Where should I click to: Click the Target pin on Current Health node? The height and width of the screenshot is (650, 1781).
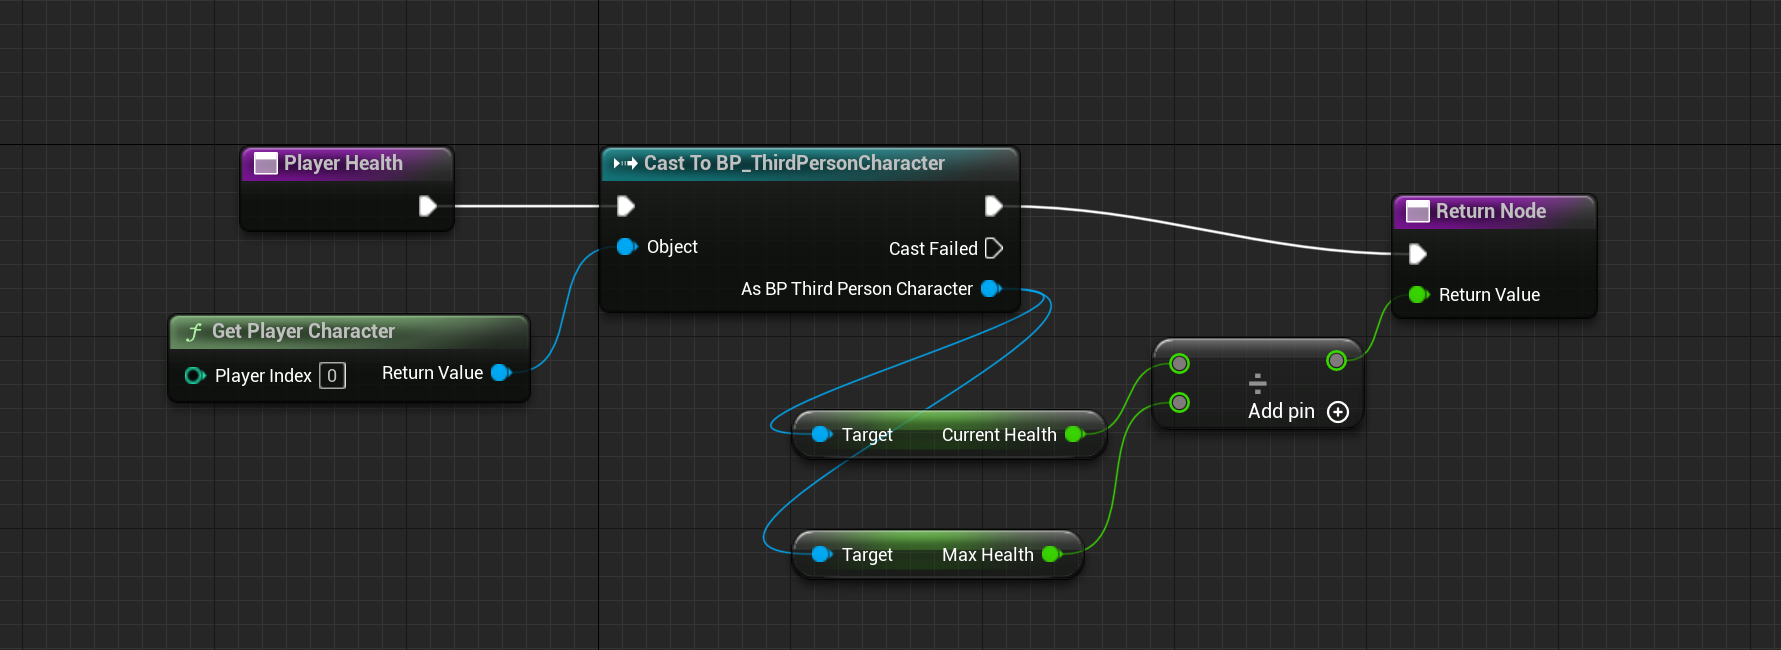pos(822,434)
